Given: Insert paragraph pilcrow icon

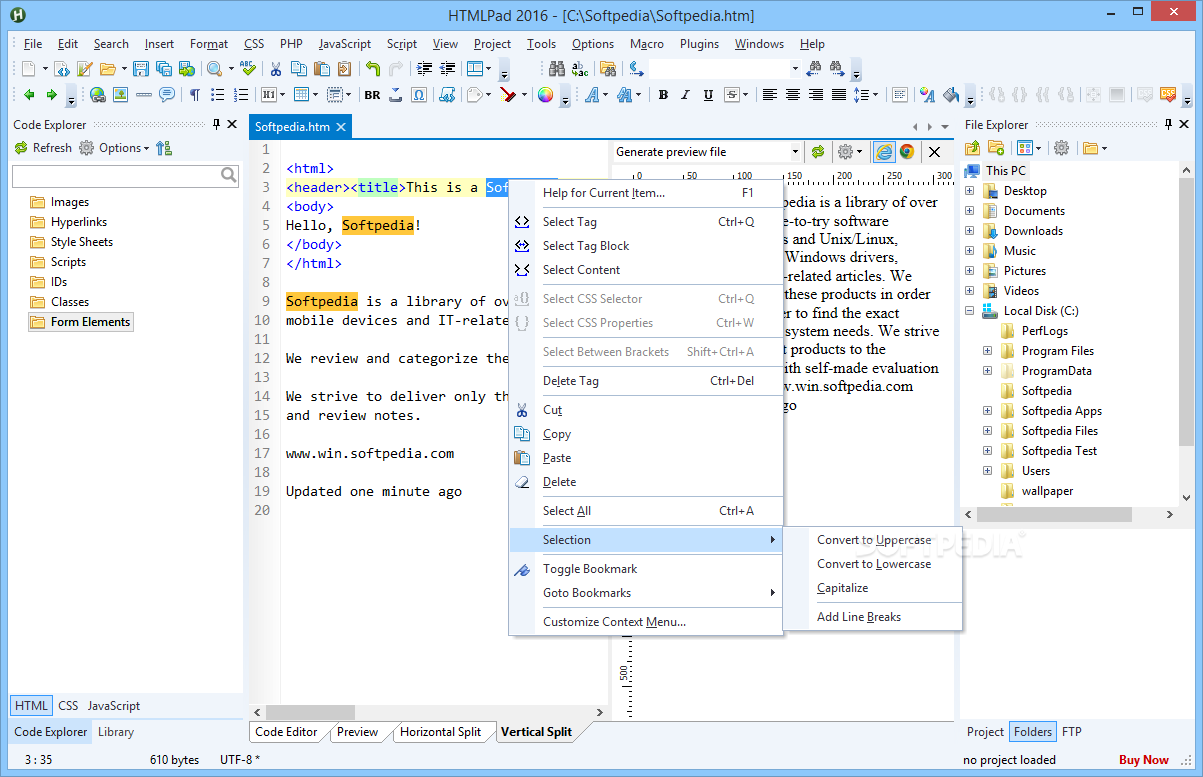Looking at the screenshot, I should [194, 95].
